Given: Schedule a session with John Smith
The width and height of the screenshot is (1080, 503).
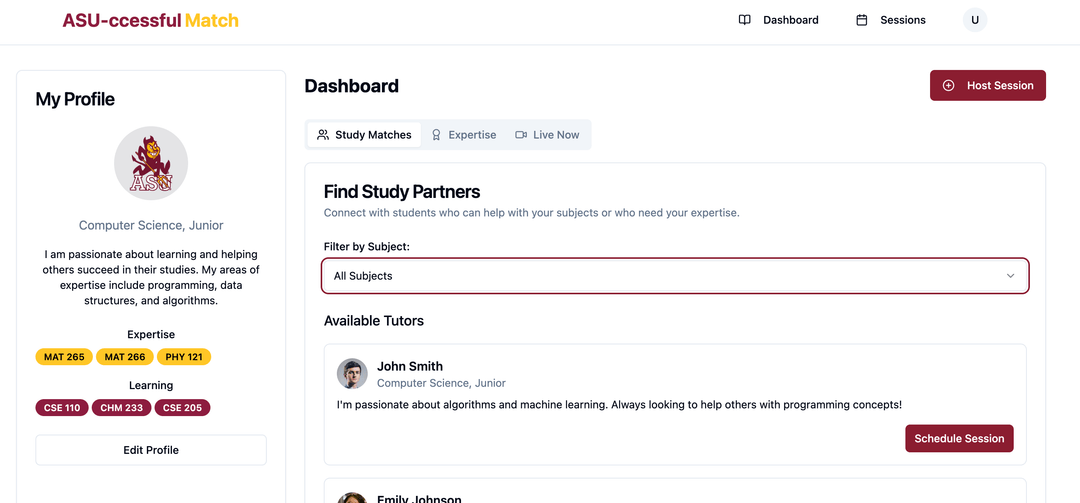Looking at the screenshot, I should (x=959, y=438).
